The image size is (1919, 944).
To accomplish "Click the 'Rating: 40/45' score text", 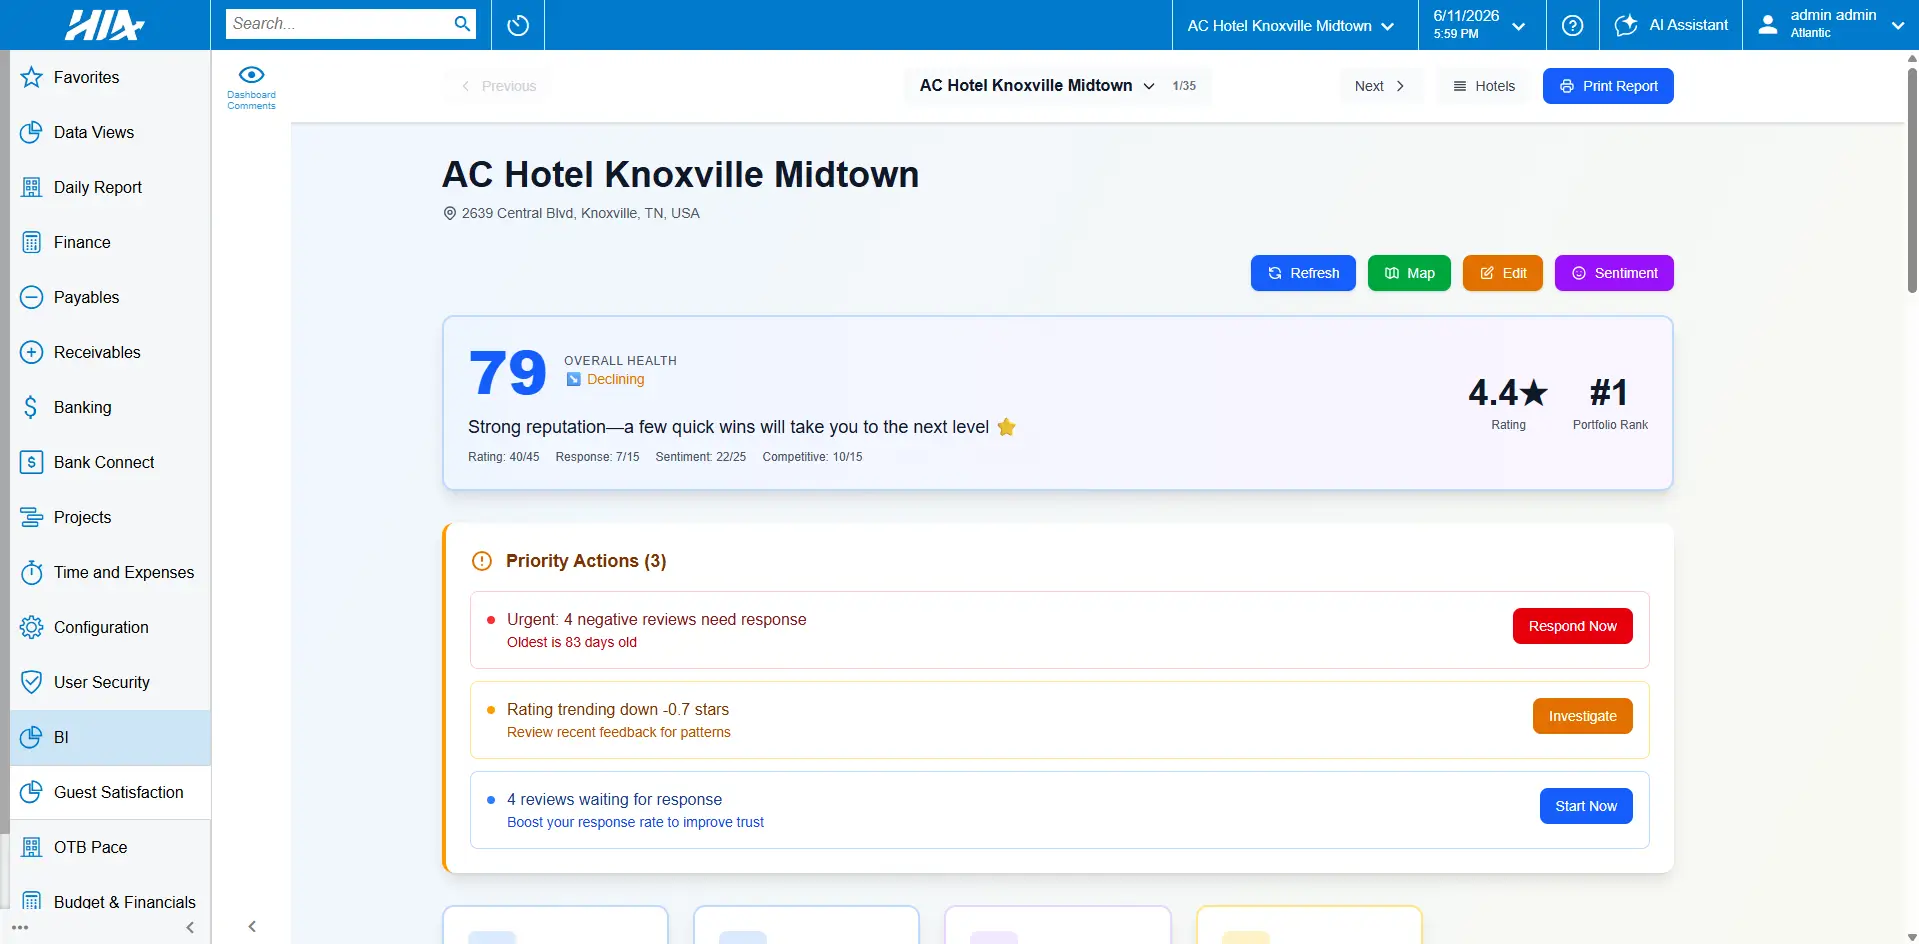I will click(504, 457).
